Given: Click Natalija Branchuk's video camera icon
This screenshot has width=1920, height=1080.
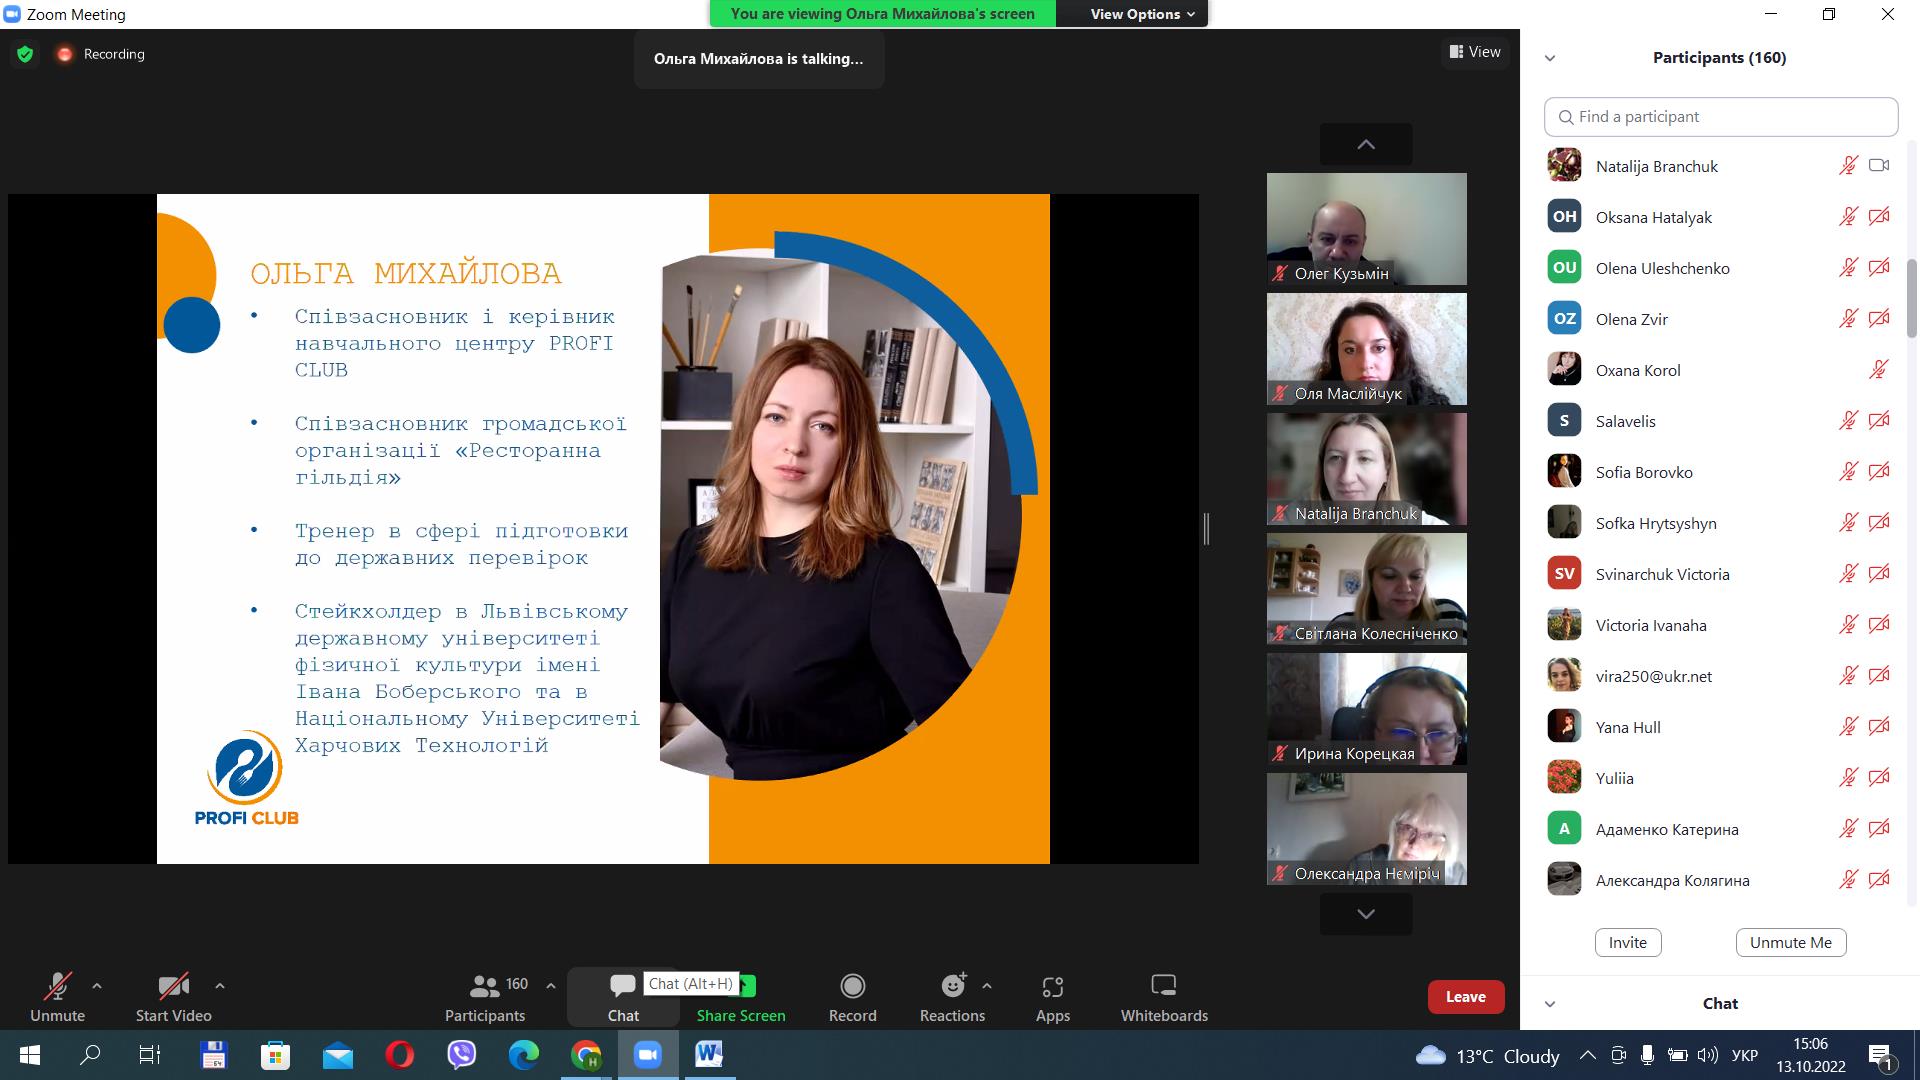Looking at the screenshot, I should click(1879, 166).
